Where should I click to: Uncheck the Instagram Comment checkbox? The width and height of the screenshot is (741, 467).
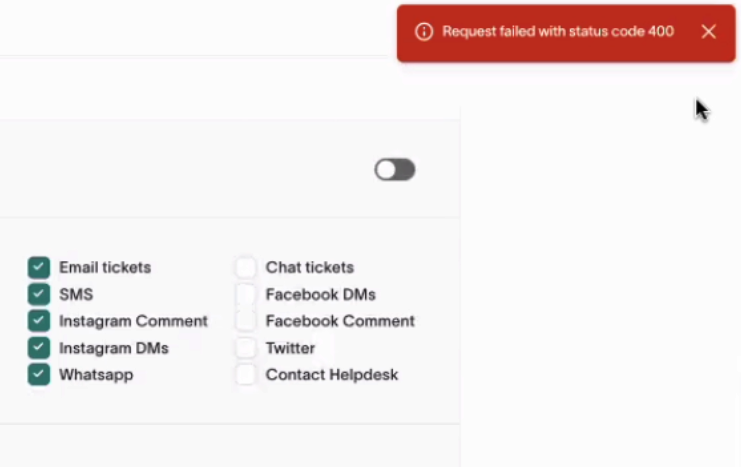coord(39,321)
